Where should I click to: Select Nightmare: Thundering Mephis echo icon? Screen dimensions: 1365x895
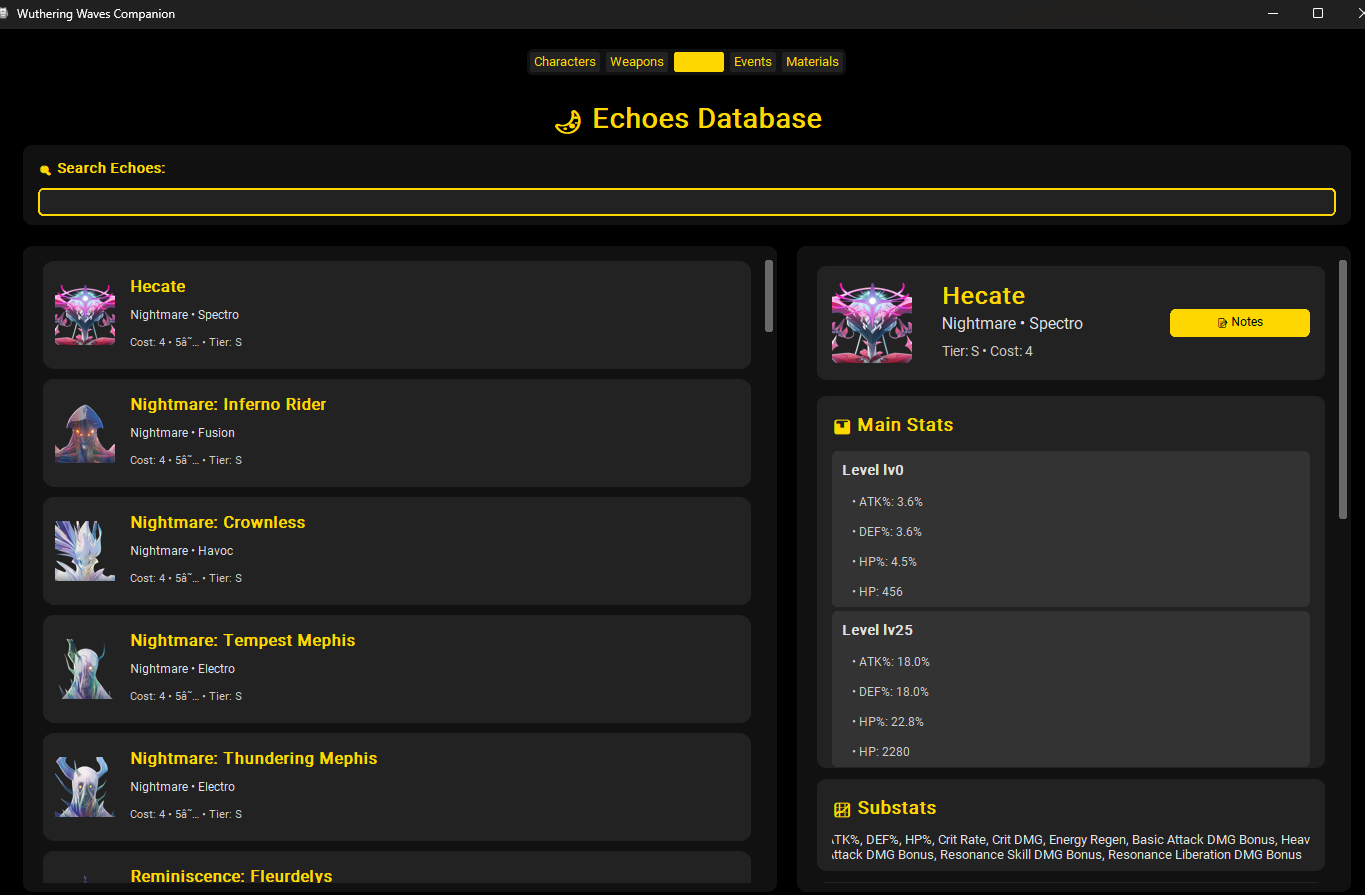[x=85, y=787]
